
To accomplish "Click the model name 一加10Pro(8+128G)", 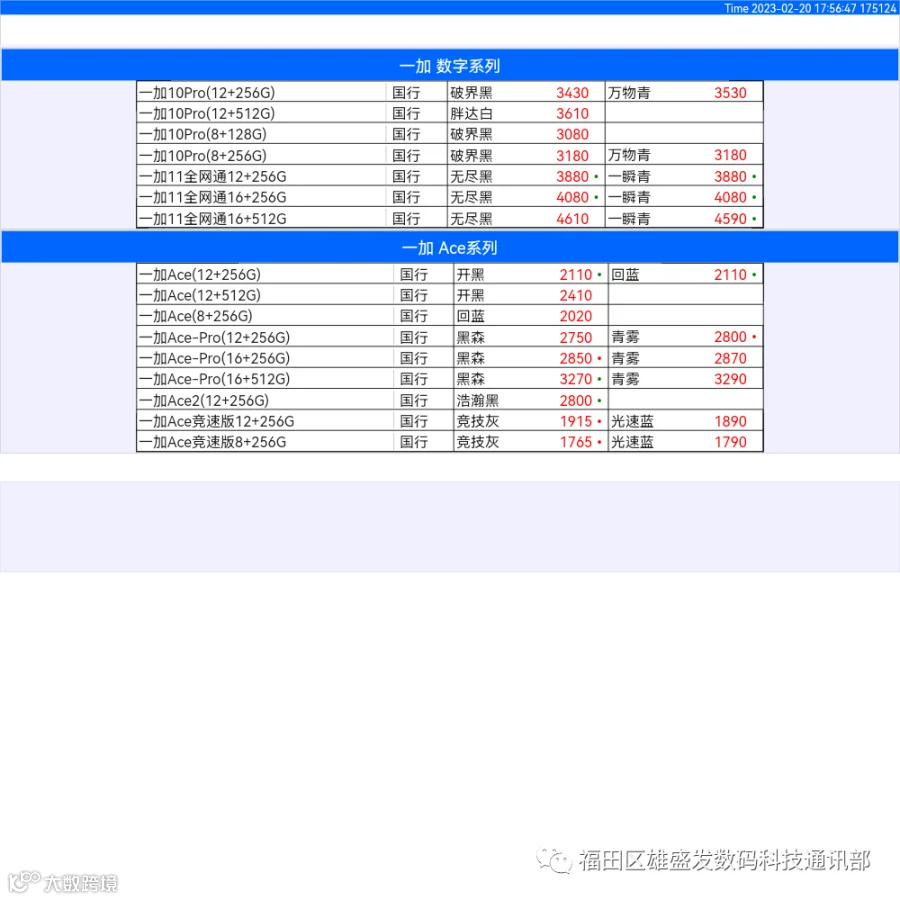I will [203, 134].
